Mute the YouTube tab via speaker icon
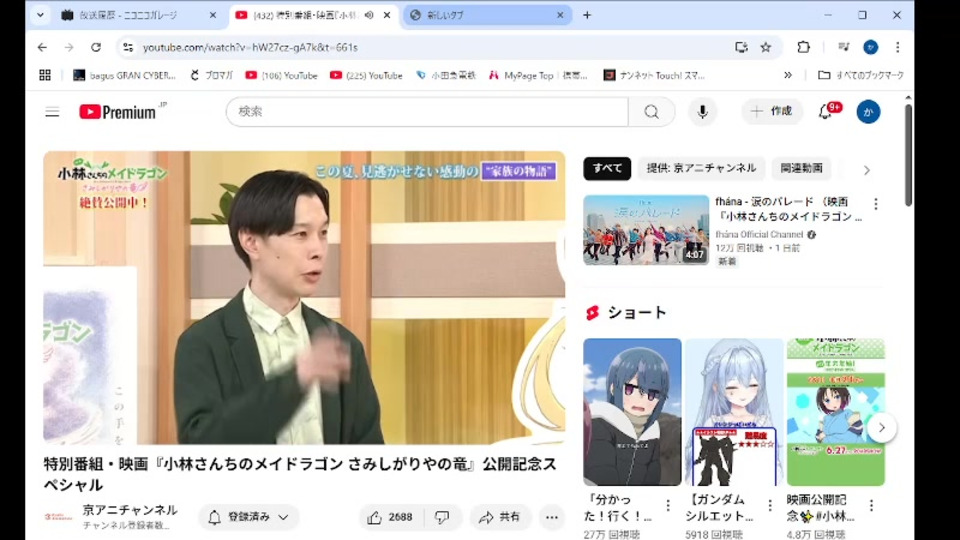Viewport: 960px width, 540px height. tap(369, 15)
